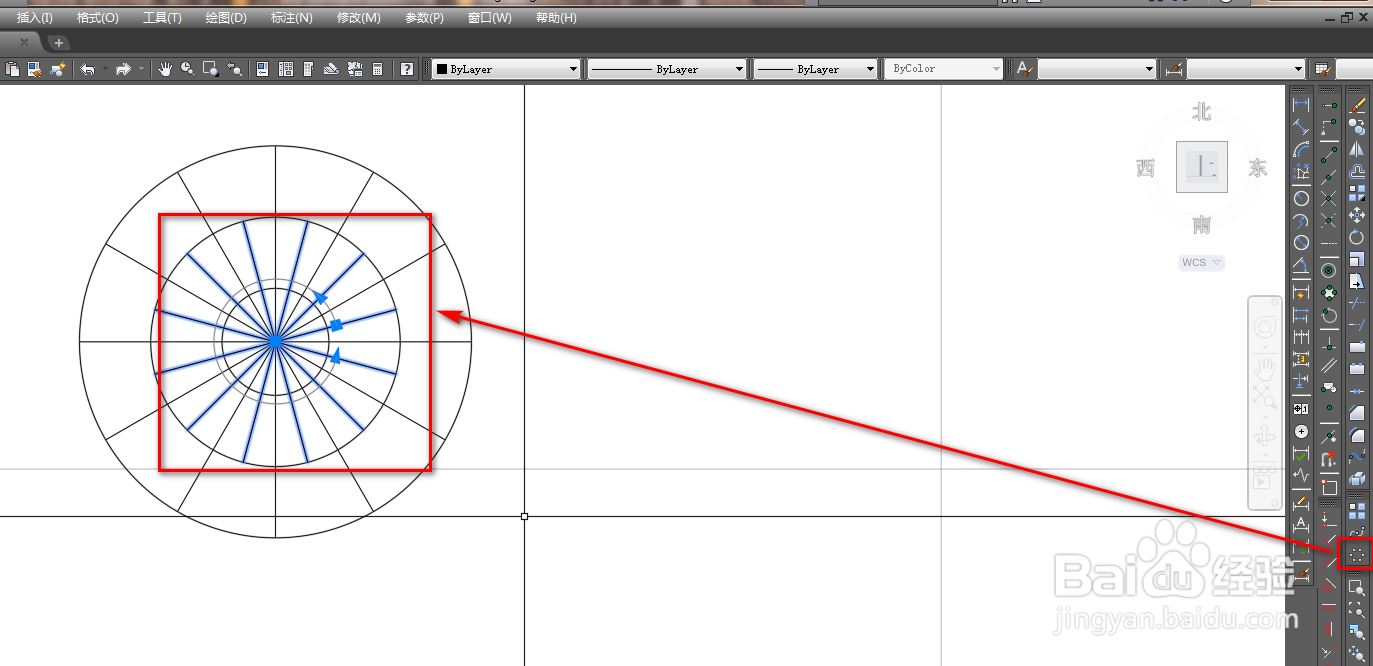Select the Offset tool

click(1357, 172)
